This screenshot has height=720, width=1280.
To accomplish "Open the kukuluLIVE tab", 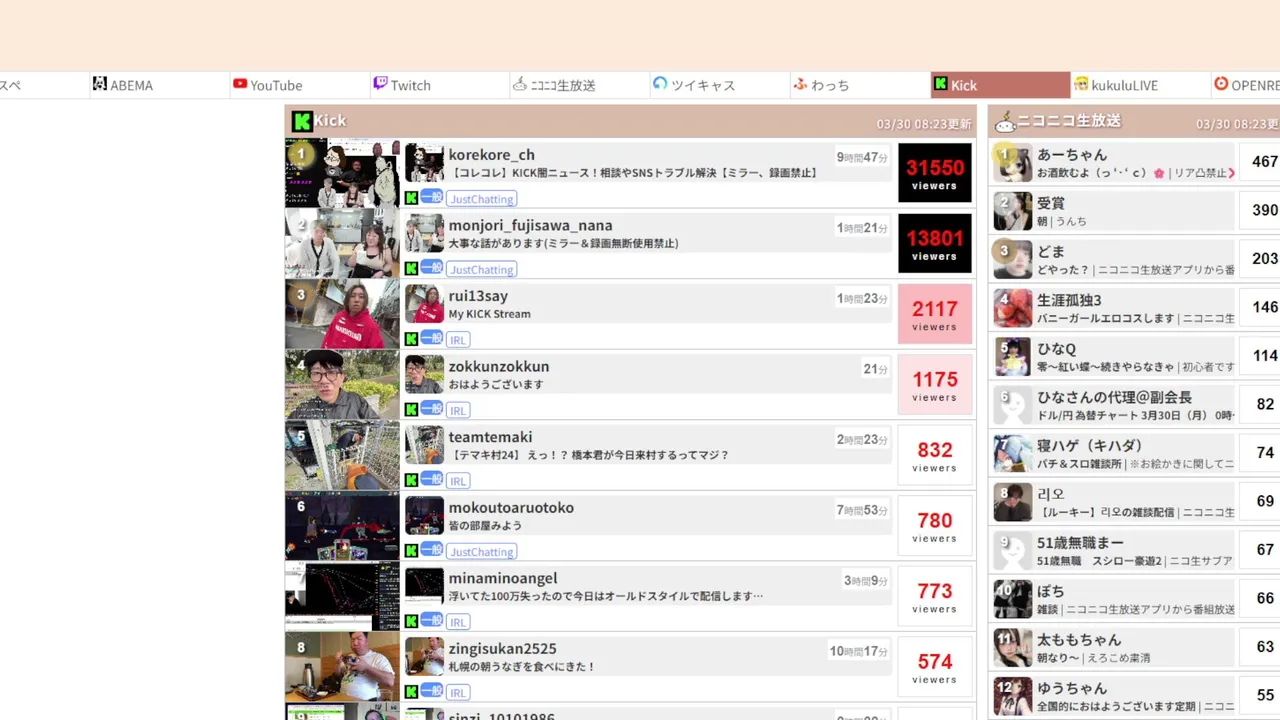I will (1139, 85).
